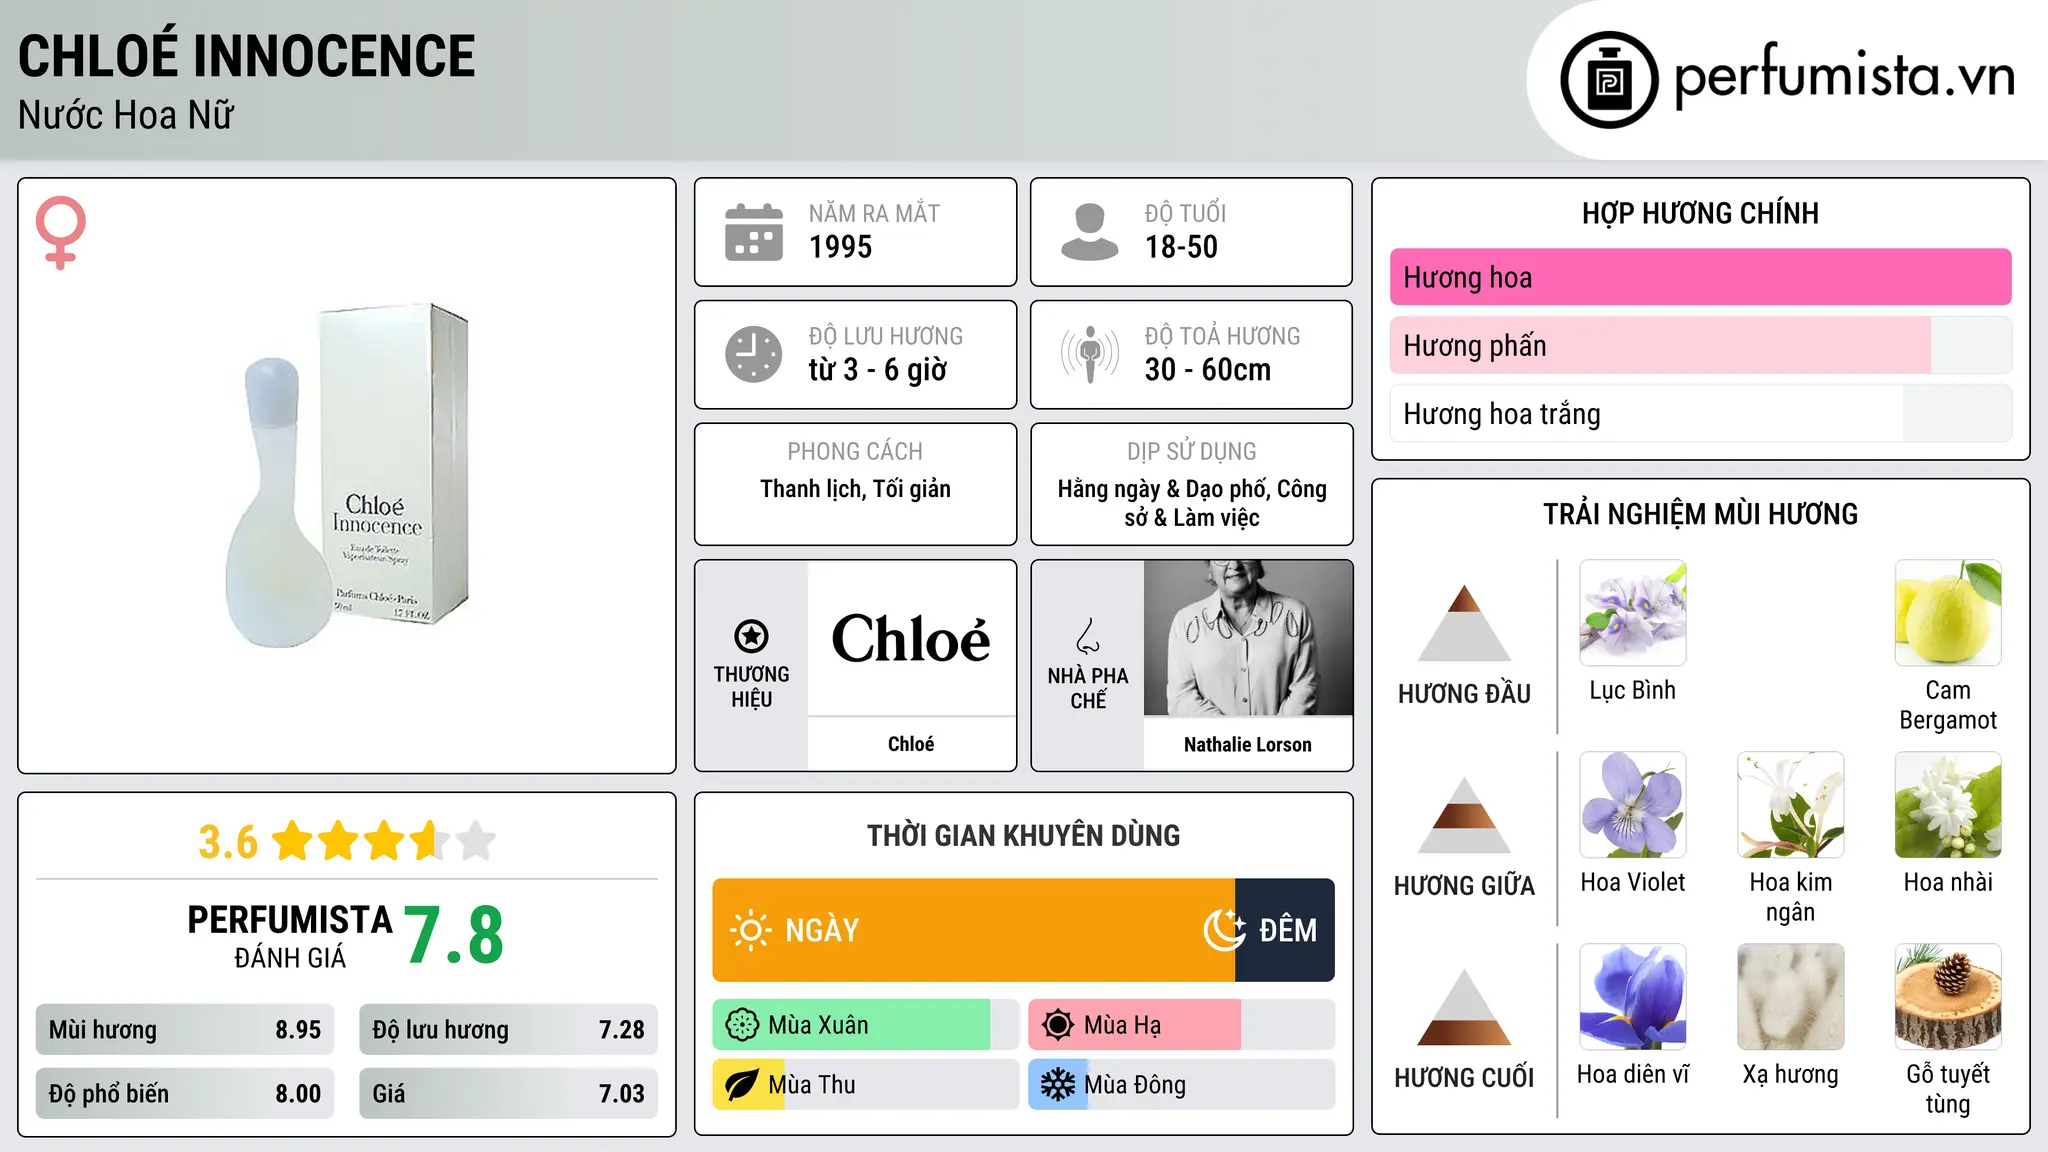2048x1152 pixels.
Task: Click the Nathalie Lorson perfumer portrait
Action: point(1248,638)
